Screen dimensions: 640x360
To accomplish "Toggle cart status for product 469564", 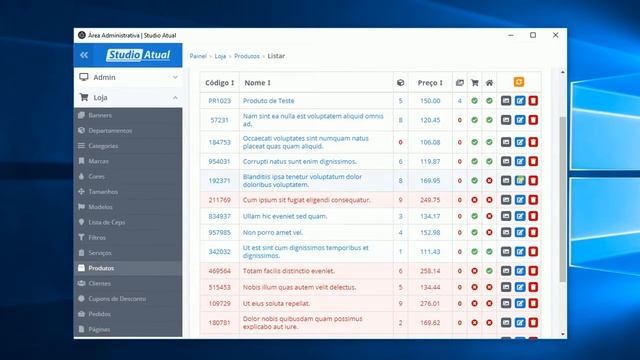I will [x=474, y=271].
